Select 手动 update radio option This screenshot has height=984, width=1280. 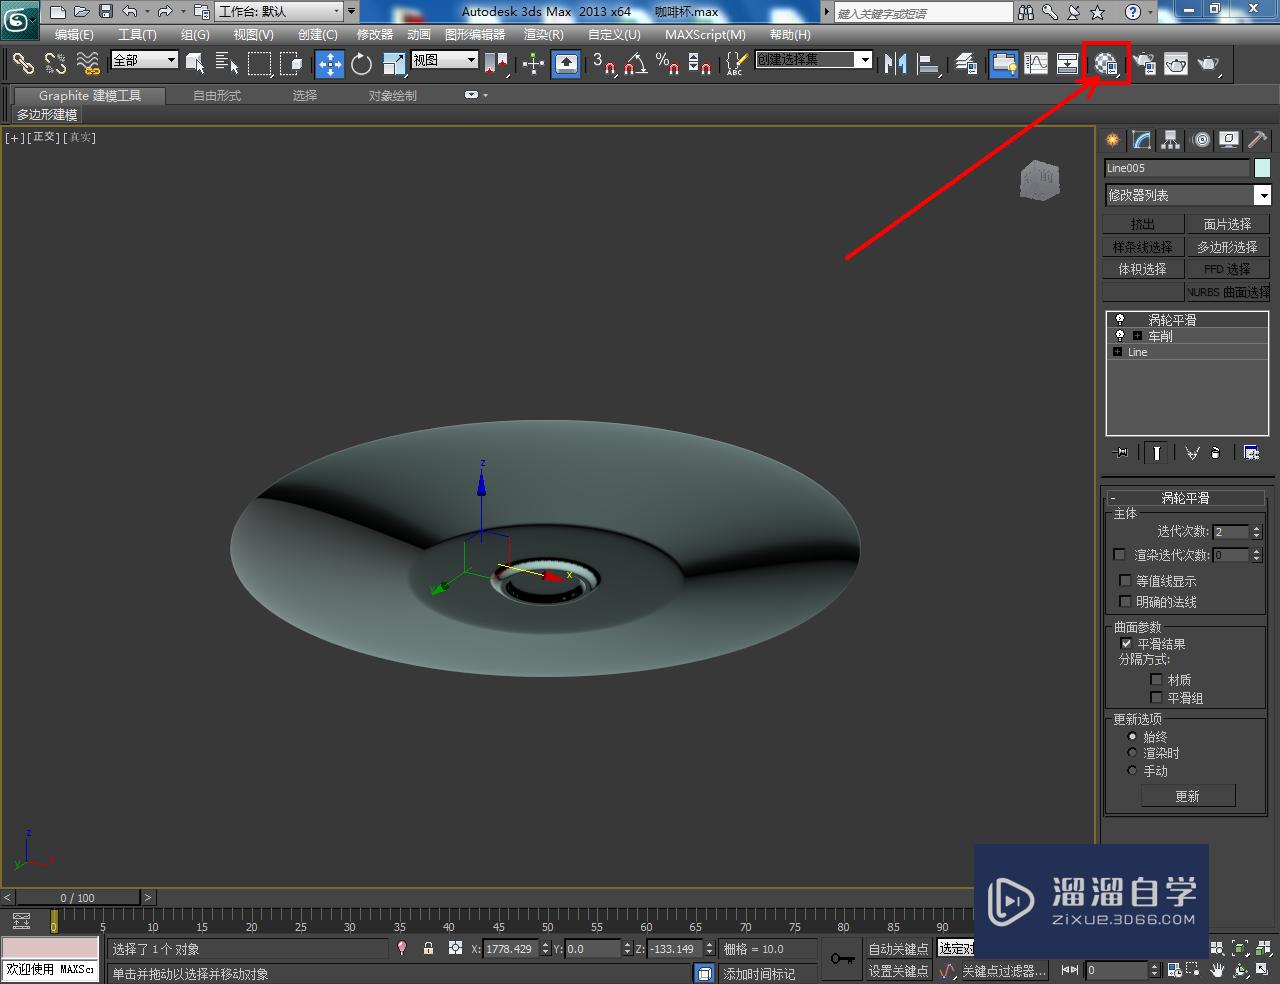point(1132,770)
